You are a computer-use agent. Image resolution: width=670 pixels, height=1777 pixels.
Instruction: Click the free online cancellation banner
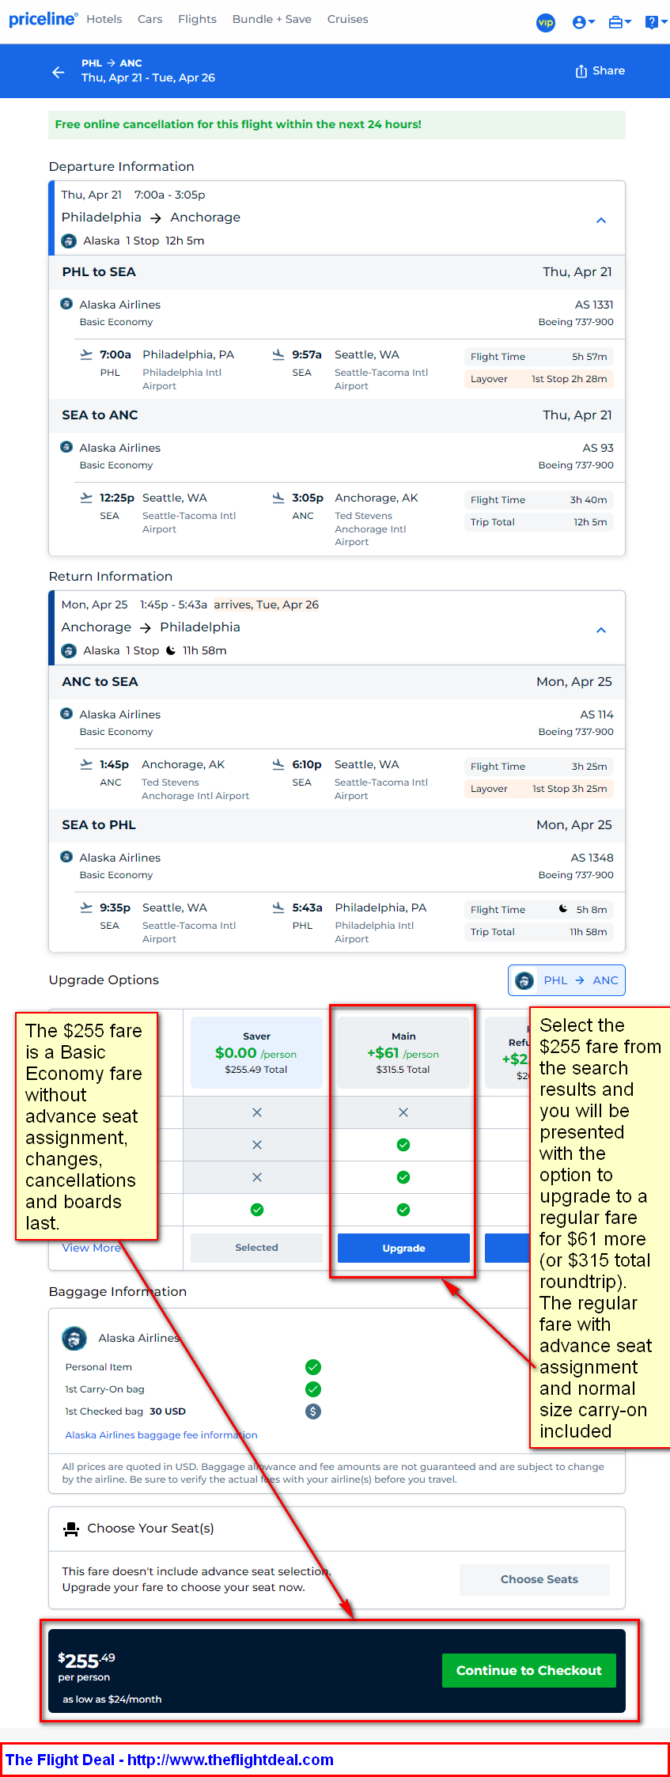(337, 124)
